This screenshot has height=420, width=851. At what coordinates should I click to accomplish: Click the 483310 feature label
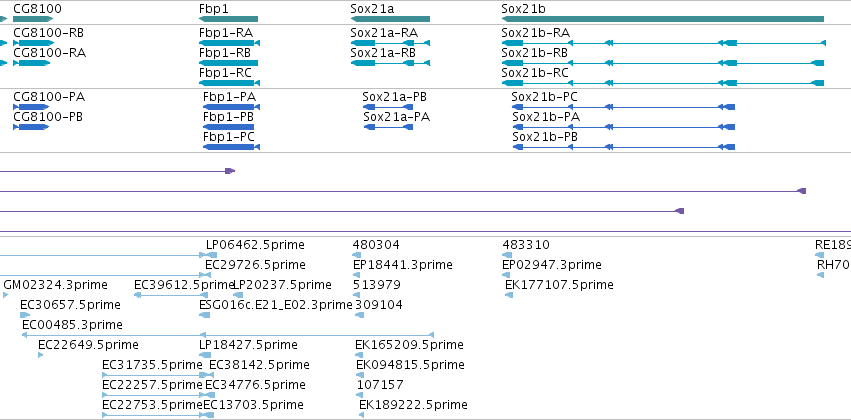[525, 245]
